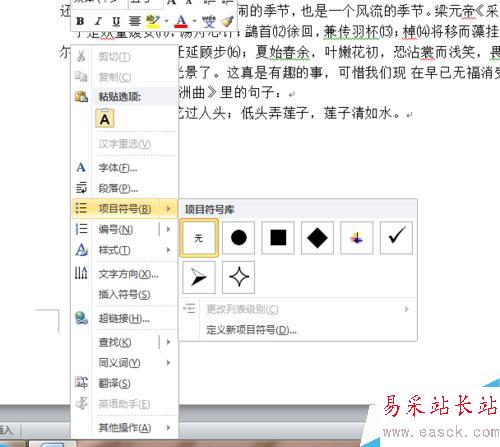Image resolution: width=500 pixels, height=447 pixels.
Task: Open font color dropdown arrow
Action: coord(195,21)
